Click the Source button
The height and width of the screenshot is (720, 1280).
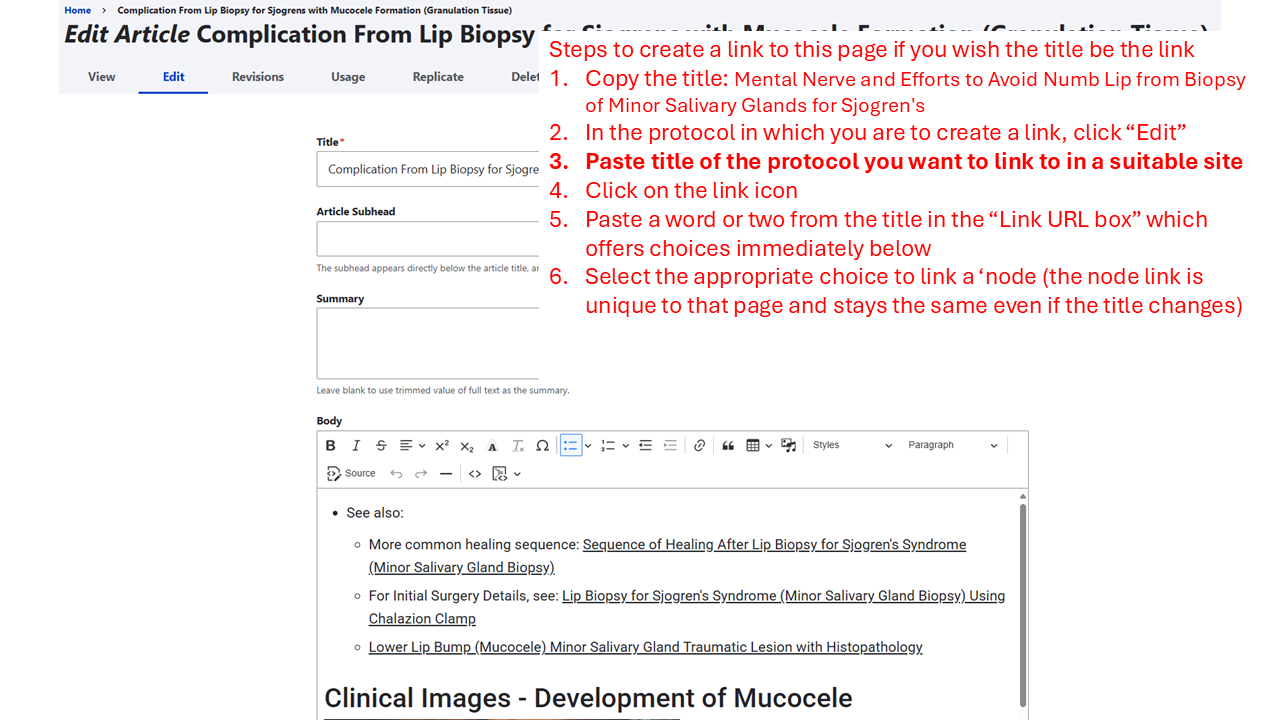[351, 474]
